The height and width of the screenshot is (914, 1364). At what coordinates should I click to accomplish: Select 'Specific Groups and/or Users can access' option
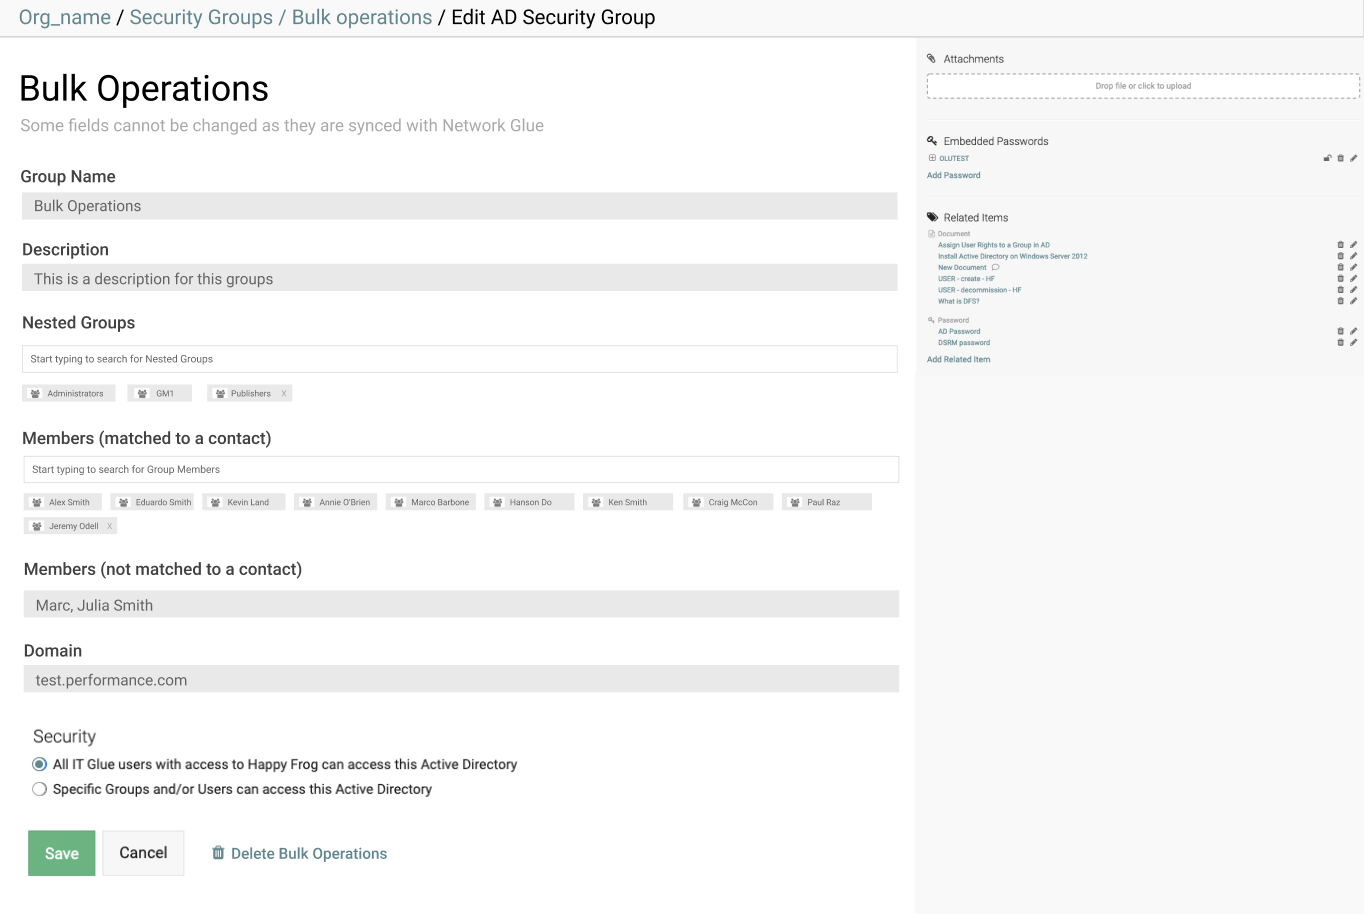[39, 788]
